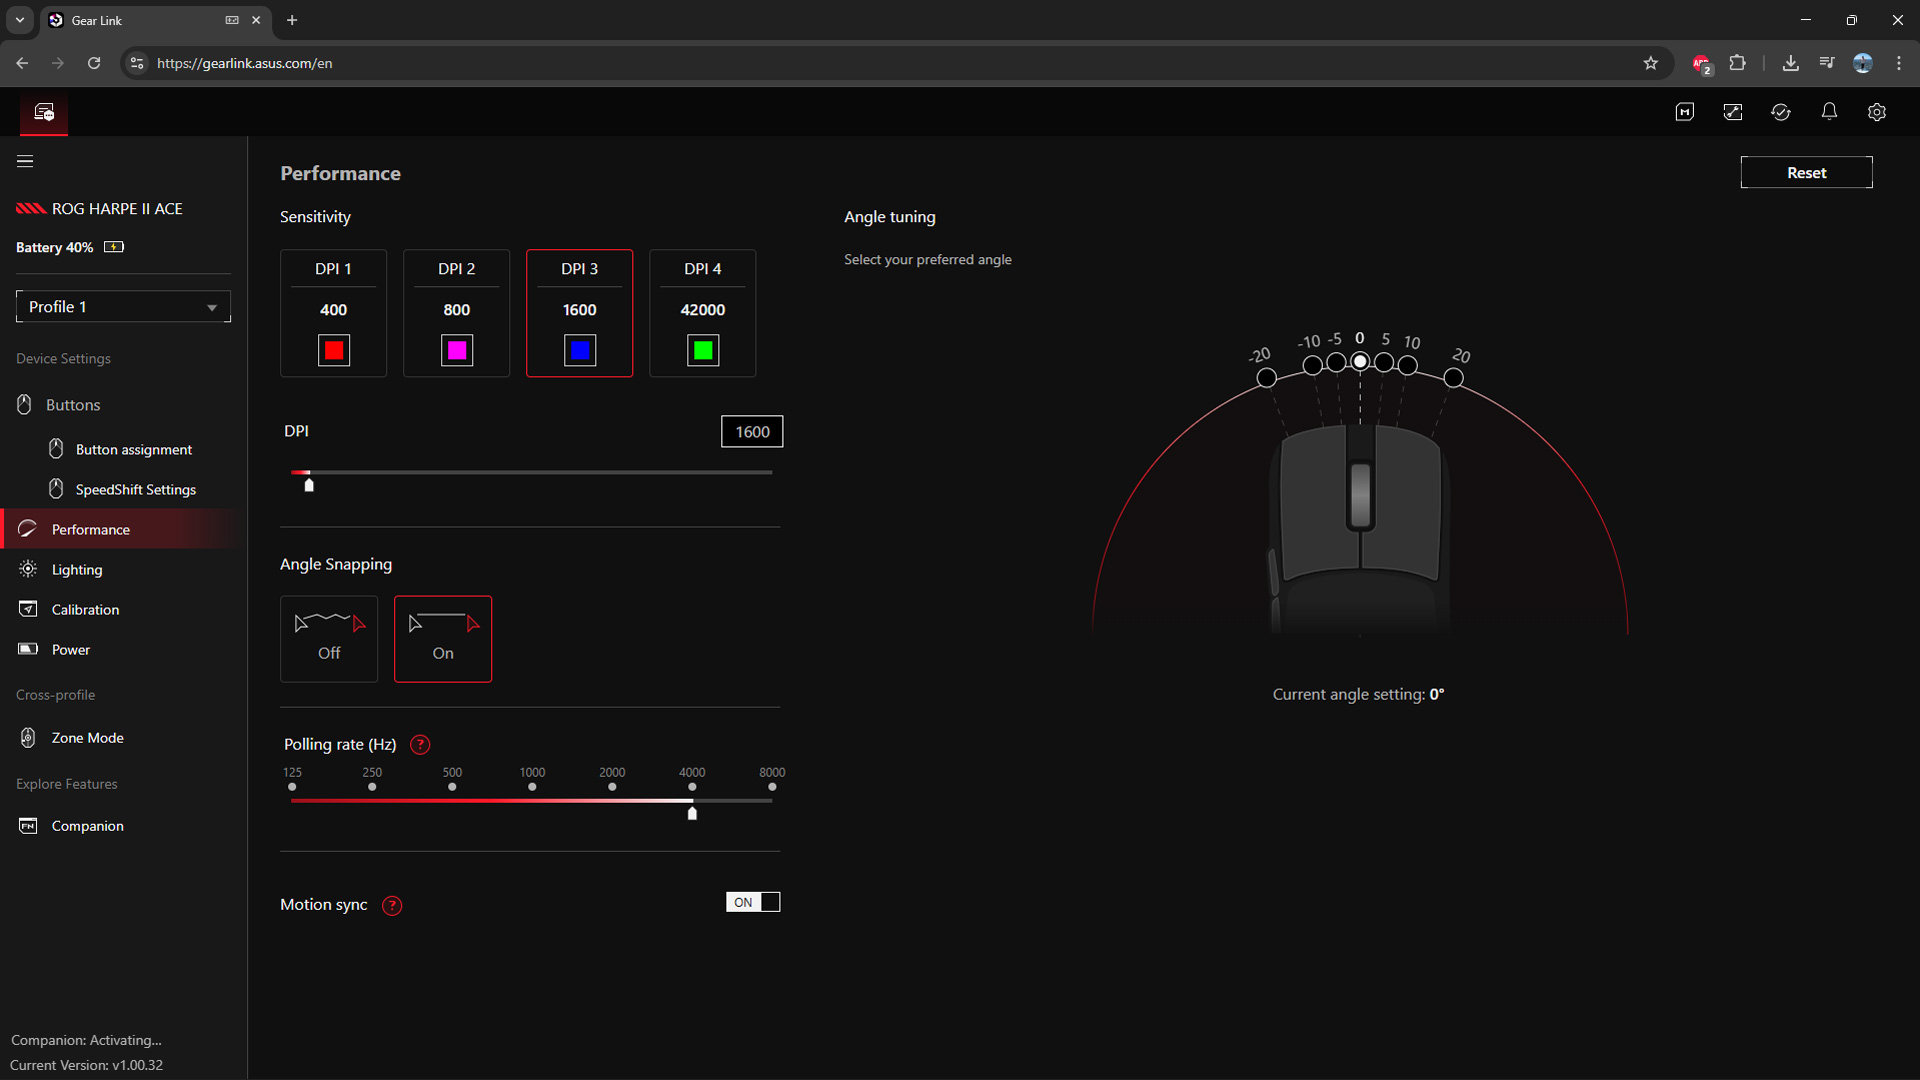Click the update check icon in the toolbar
The width and height of the screenshot is (1920, 1080).
[x=1781, y=112]
